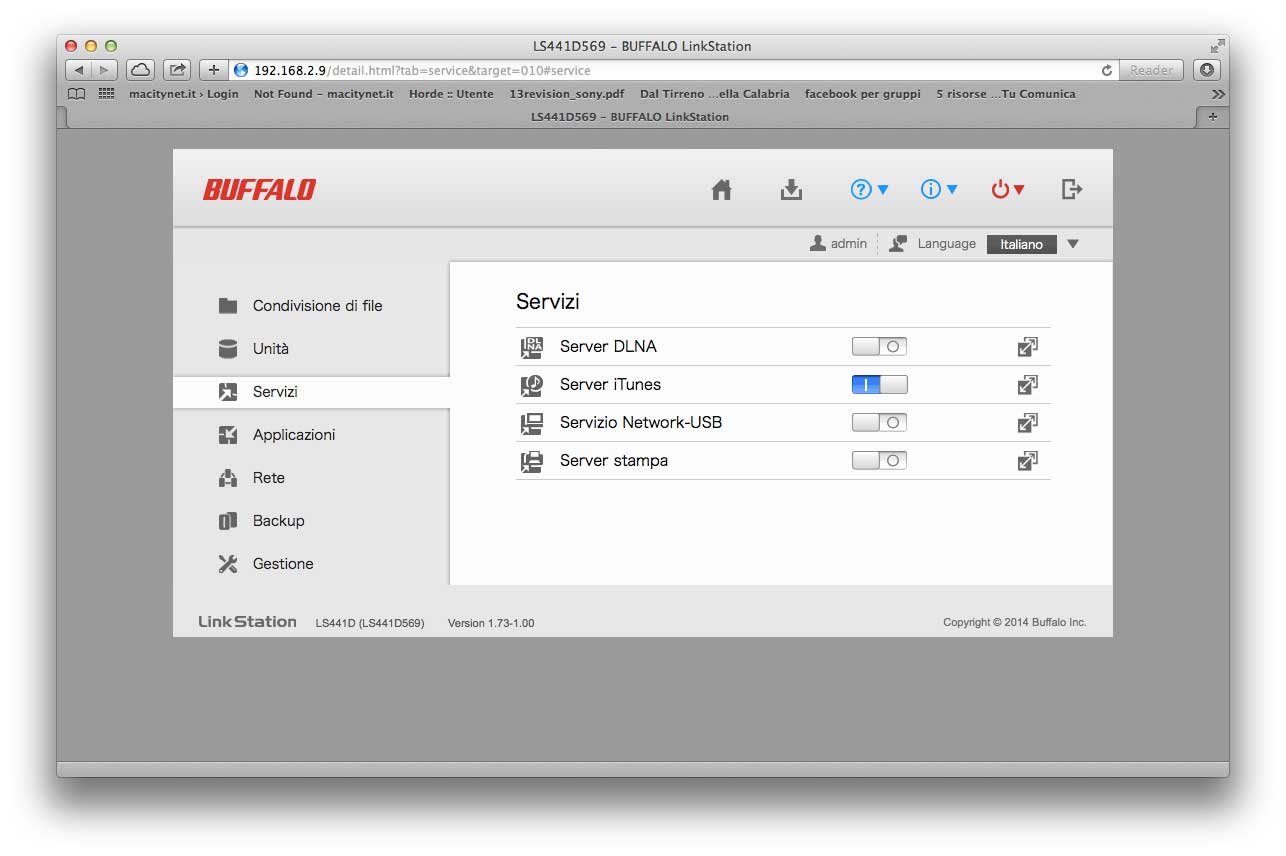Click the Condivisione di file folder icon
The width and height of the screenshot is (1286, 856).
point(228,306)
